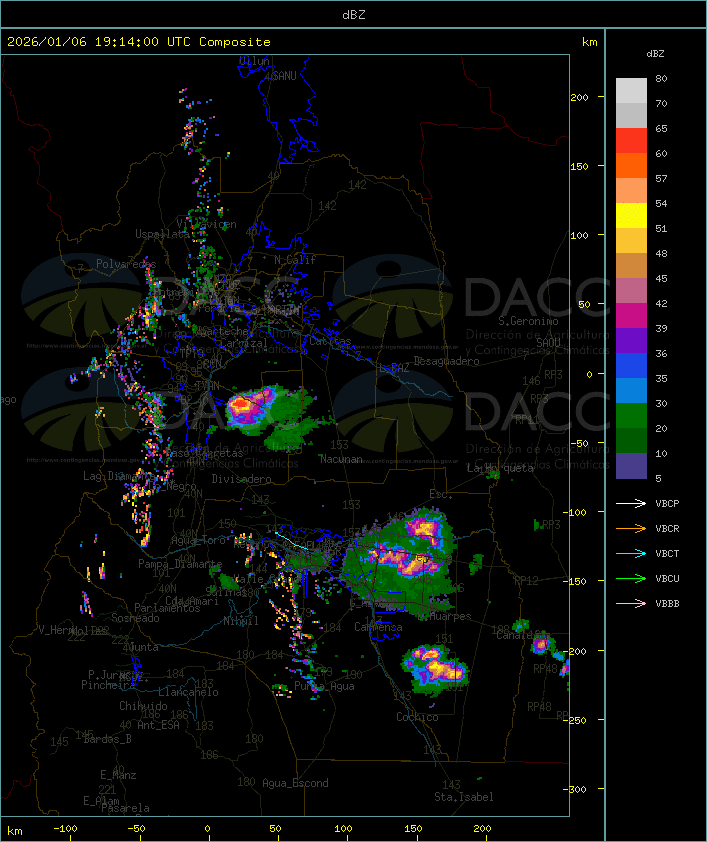The image size is (707, 842).
Task: Click the dBZ title at the top
Action: [353, 14]
